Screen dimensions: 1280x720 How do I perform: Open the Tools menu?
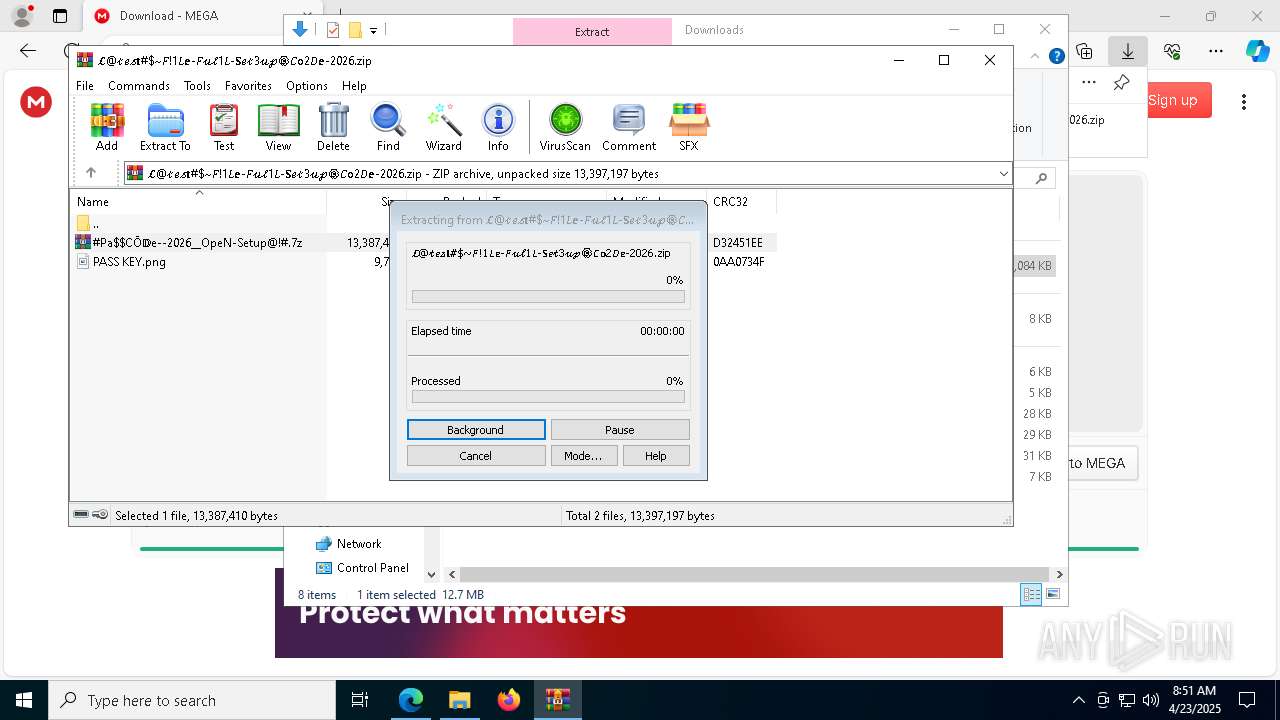(x=197, y=86)
